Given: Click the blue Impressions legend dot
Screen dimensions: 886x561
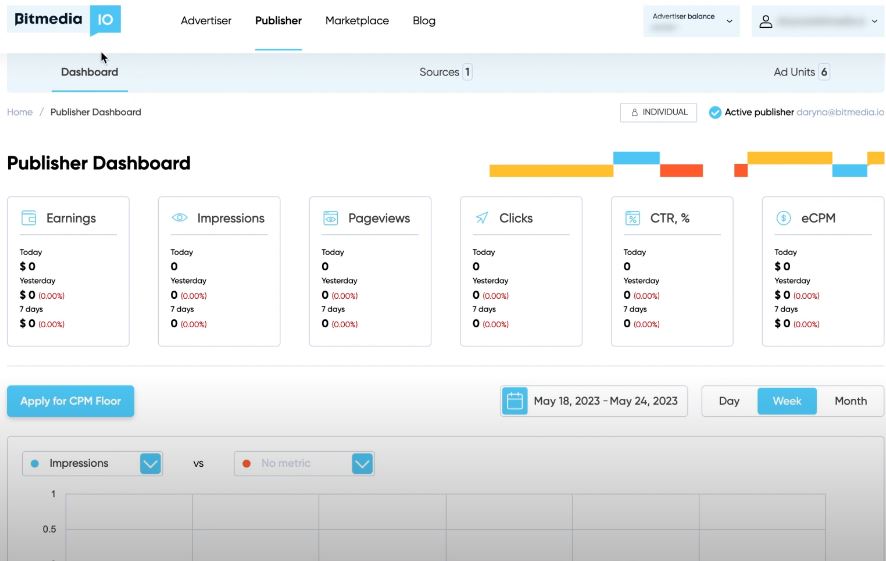Looking at the screenshot, I should point(36,463).
